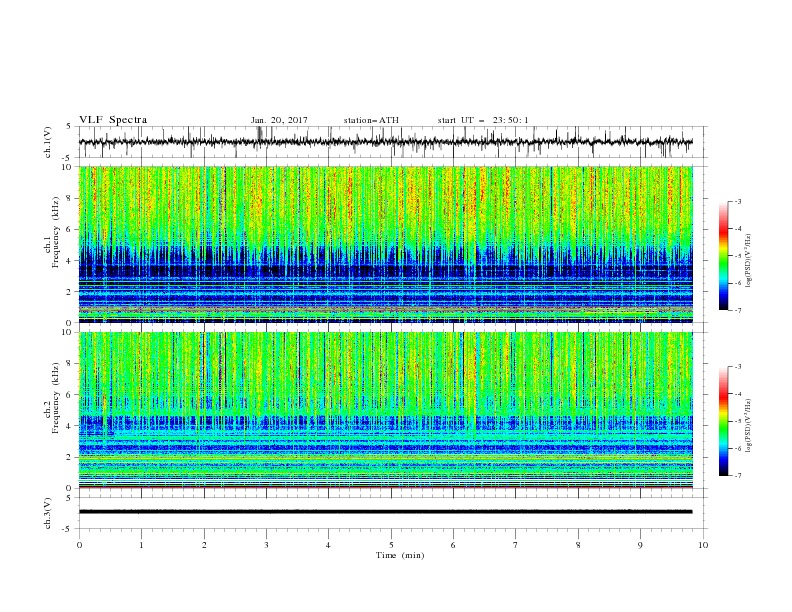The width and height of the screenshot is (792, 612).
Task: Click the "4" kHz tick on the ch.1 frequency axis
Action: point(70,261)
